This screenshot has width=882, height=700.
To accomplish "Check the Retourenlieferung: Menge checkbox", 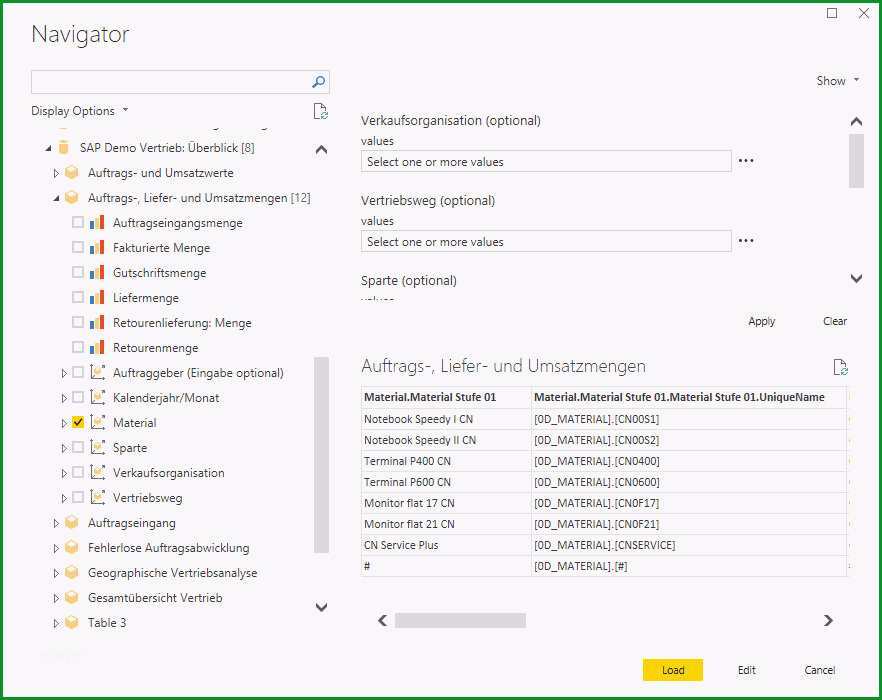I will [x=78, y=322].
